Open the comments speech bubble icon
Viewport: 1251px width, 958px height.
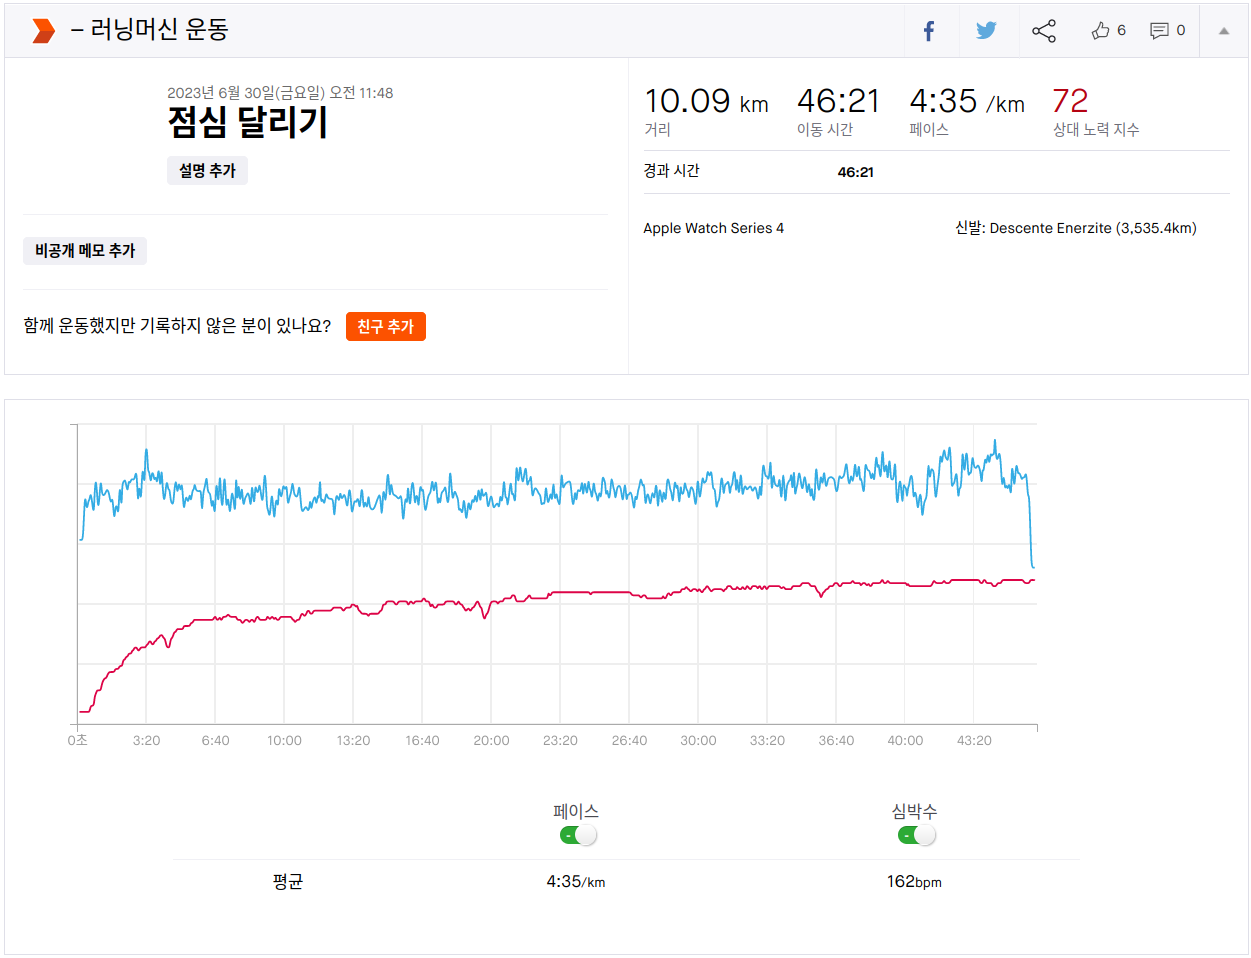click(x=1160, y=31)
